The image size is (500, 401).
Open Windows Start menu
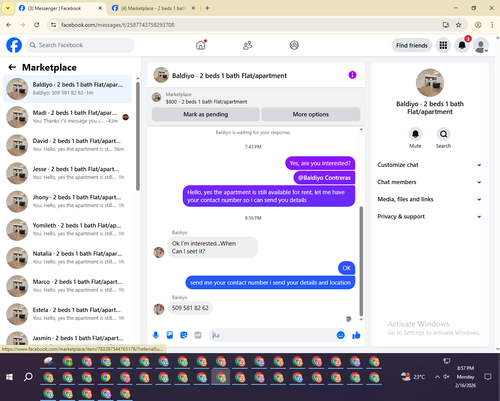point(9,377)
